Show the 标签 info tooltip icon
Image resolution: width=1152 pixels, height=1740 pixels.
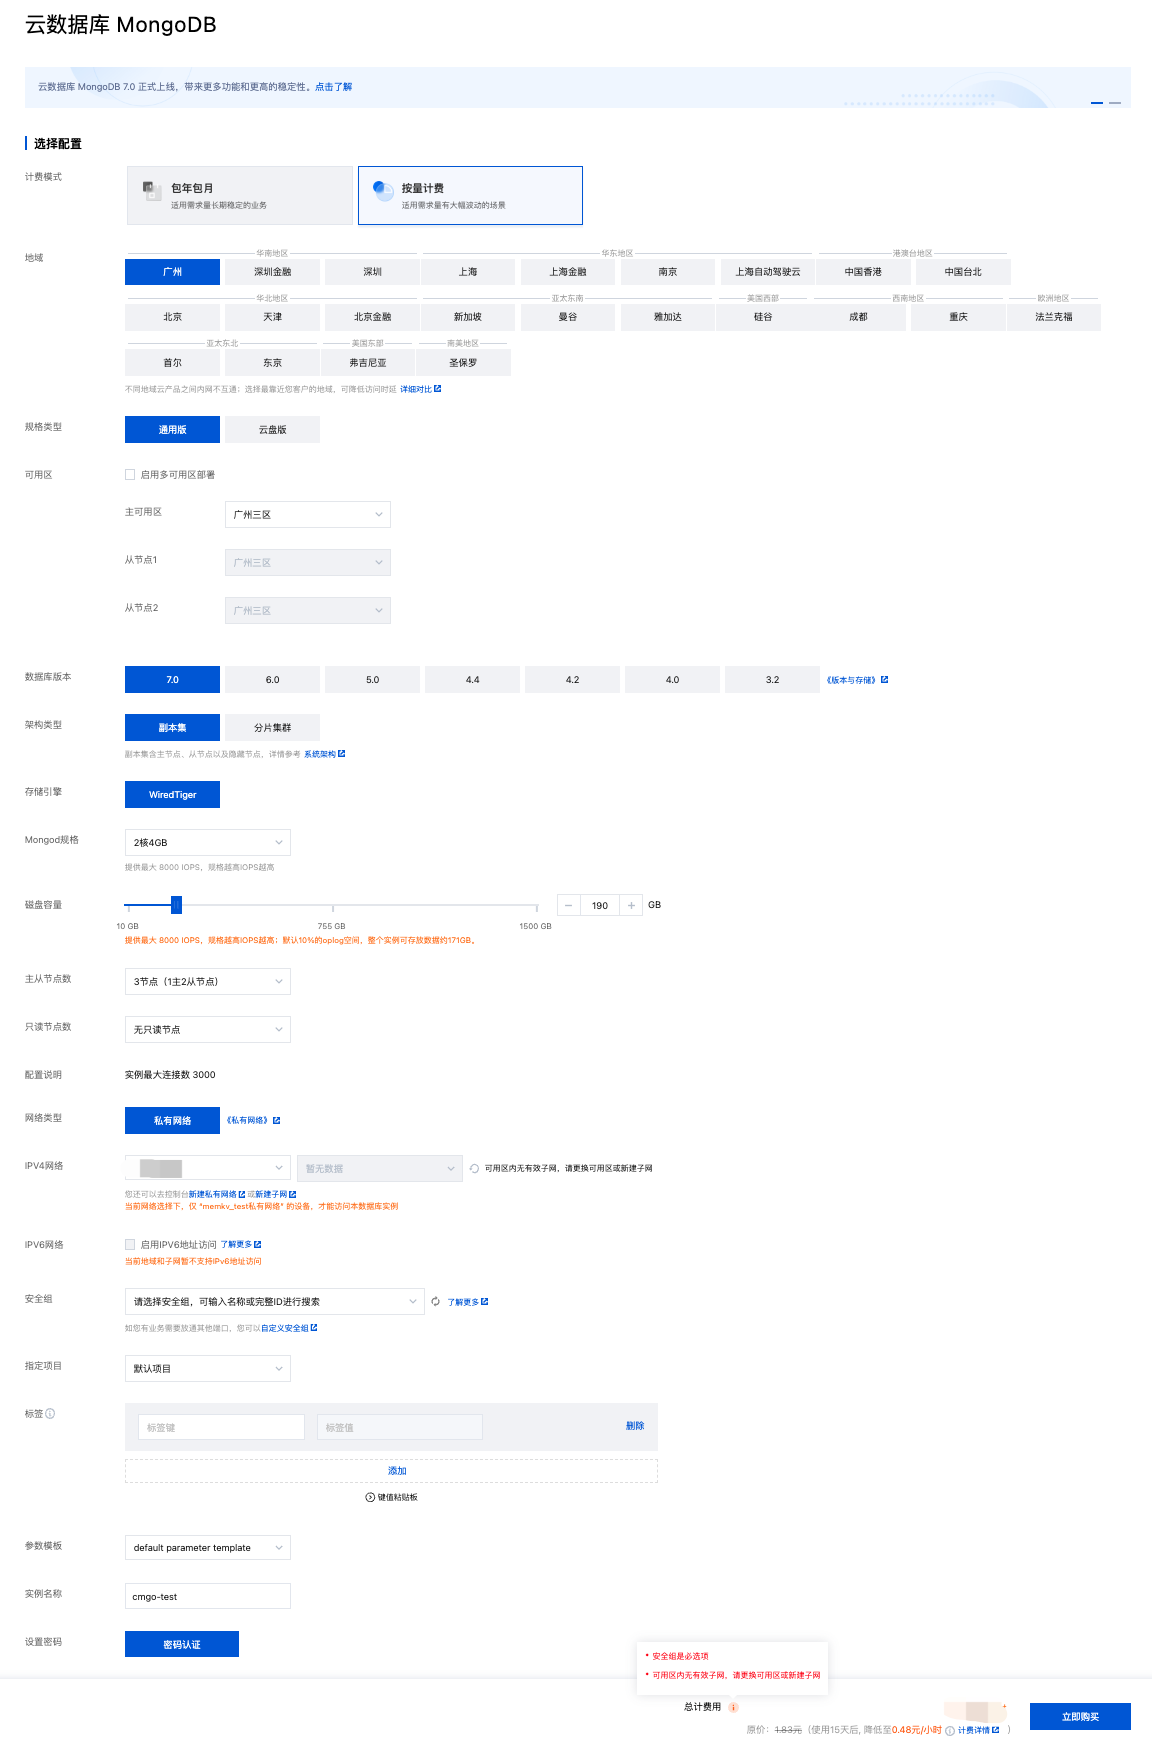(50, 1414)
